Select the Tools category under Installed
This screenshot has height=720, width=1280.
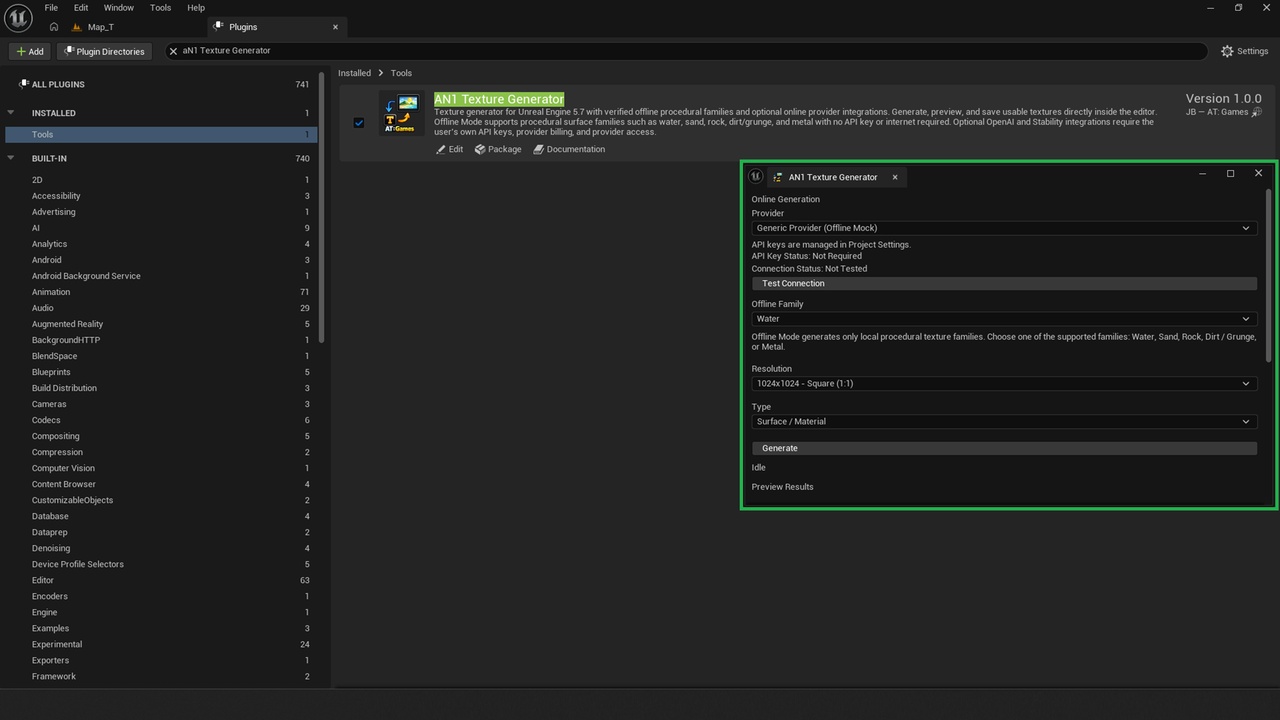pos(160,134)
